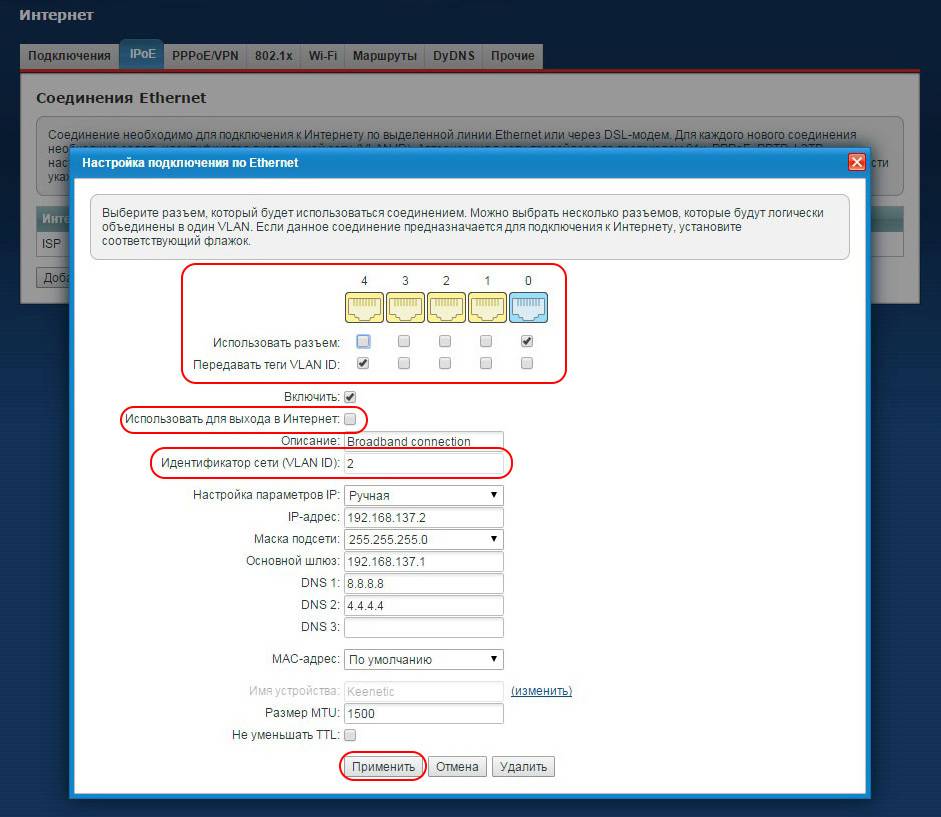Click the 'Интернет' page title

click(x=56, y=15)
